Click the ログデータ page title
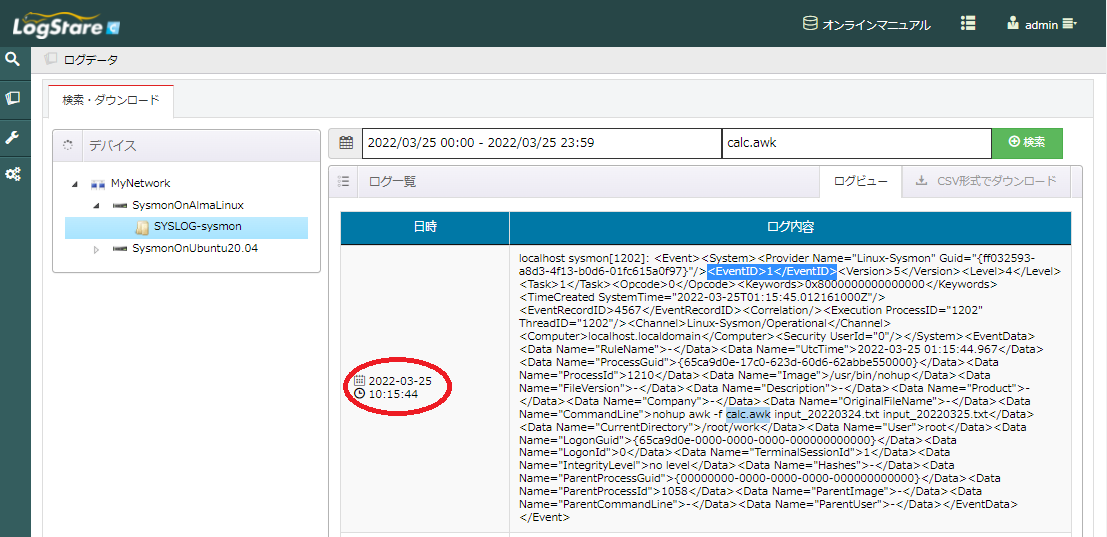The image size is (1107, 537). pyautogui.click(x=91, y=60)
